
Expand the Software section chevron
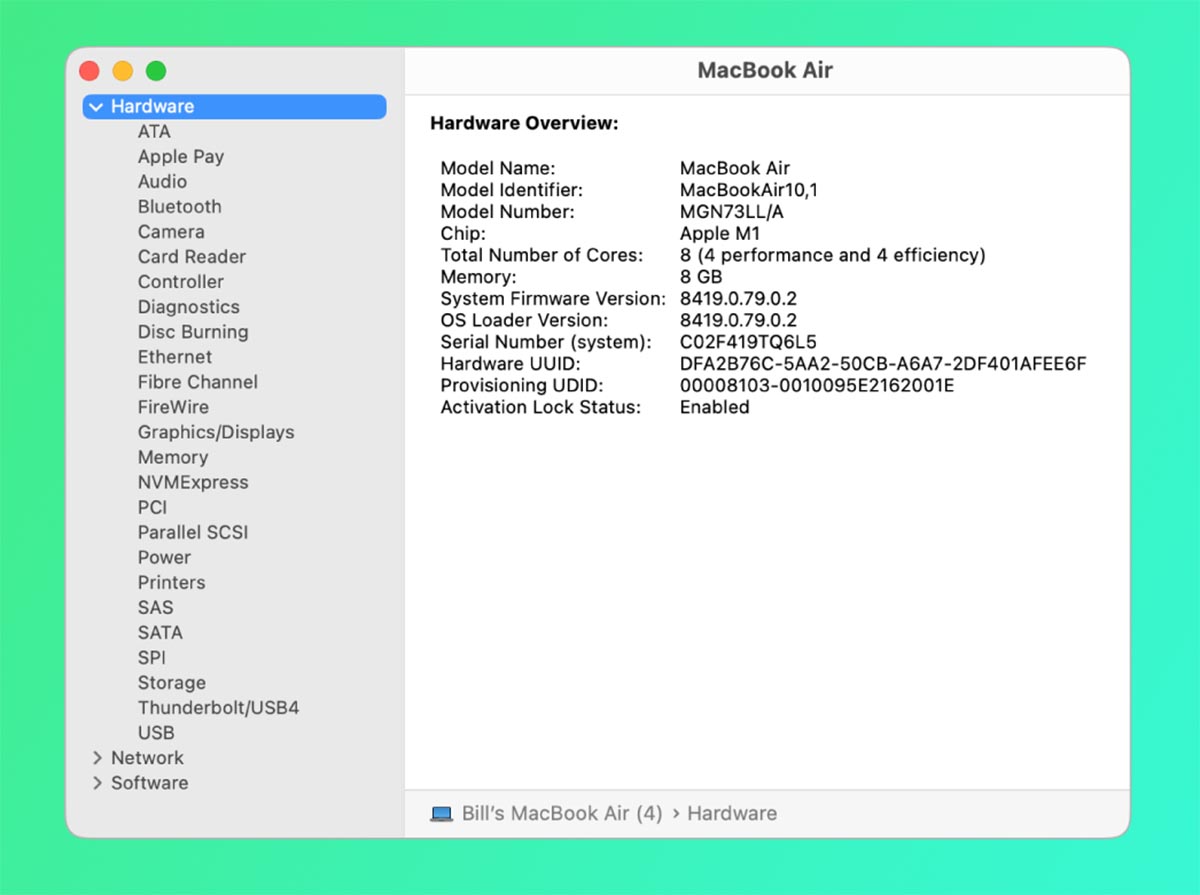click(97, 783)
